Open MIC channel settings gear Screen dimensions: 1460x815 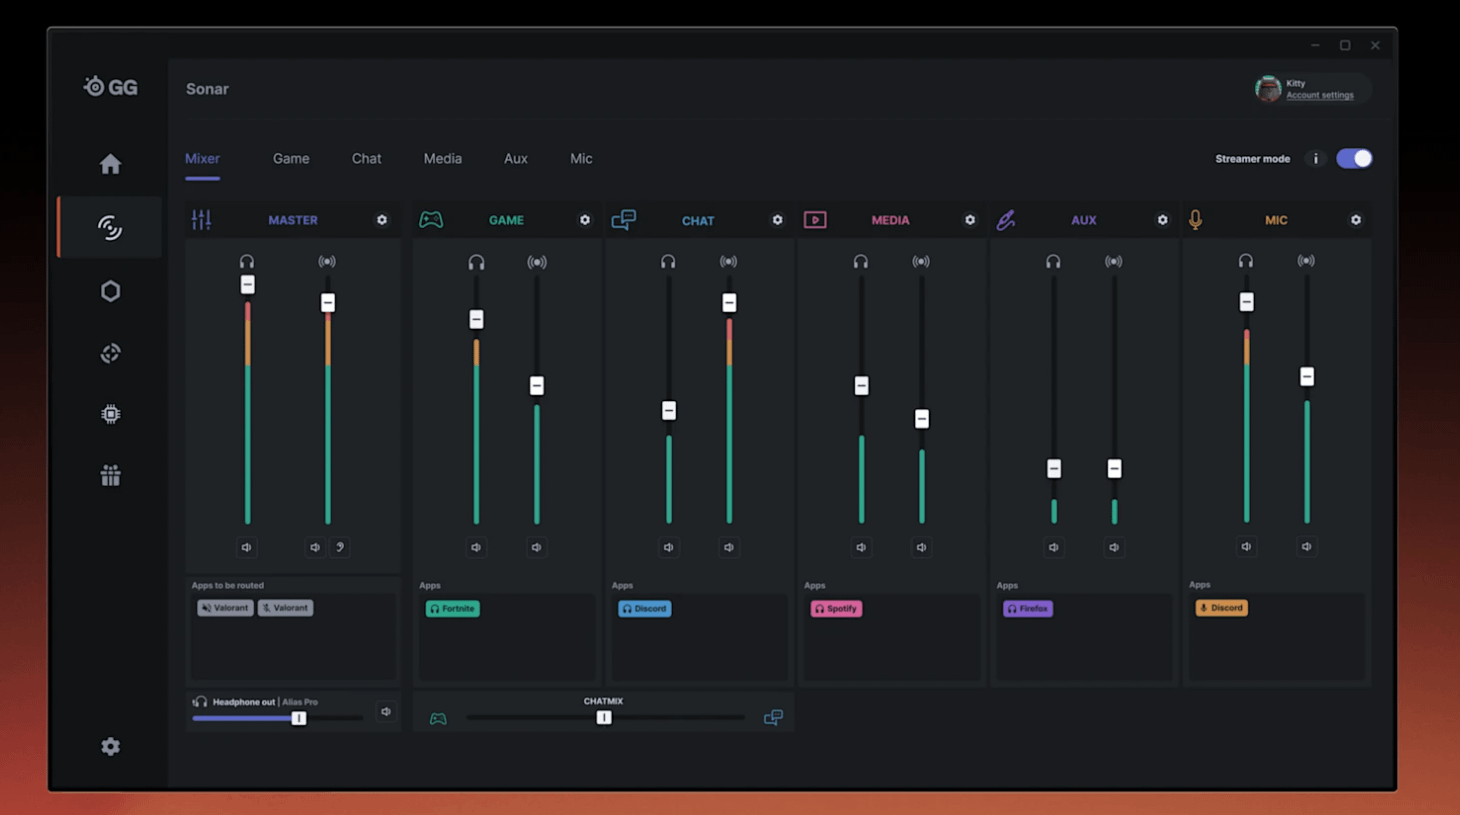[1356, 220]
